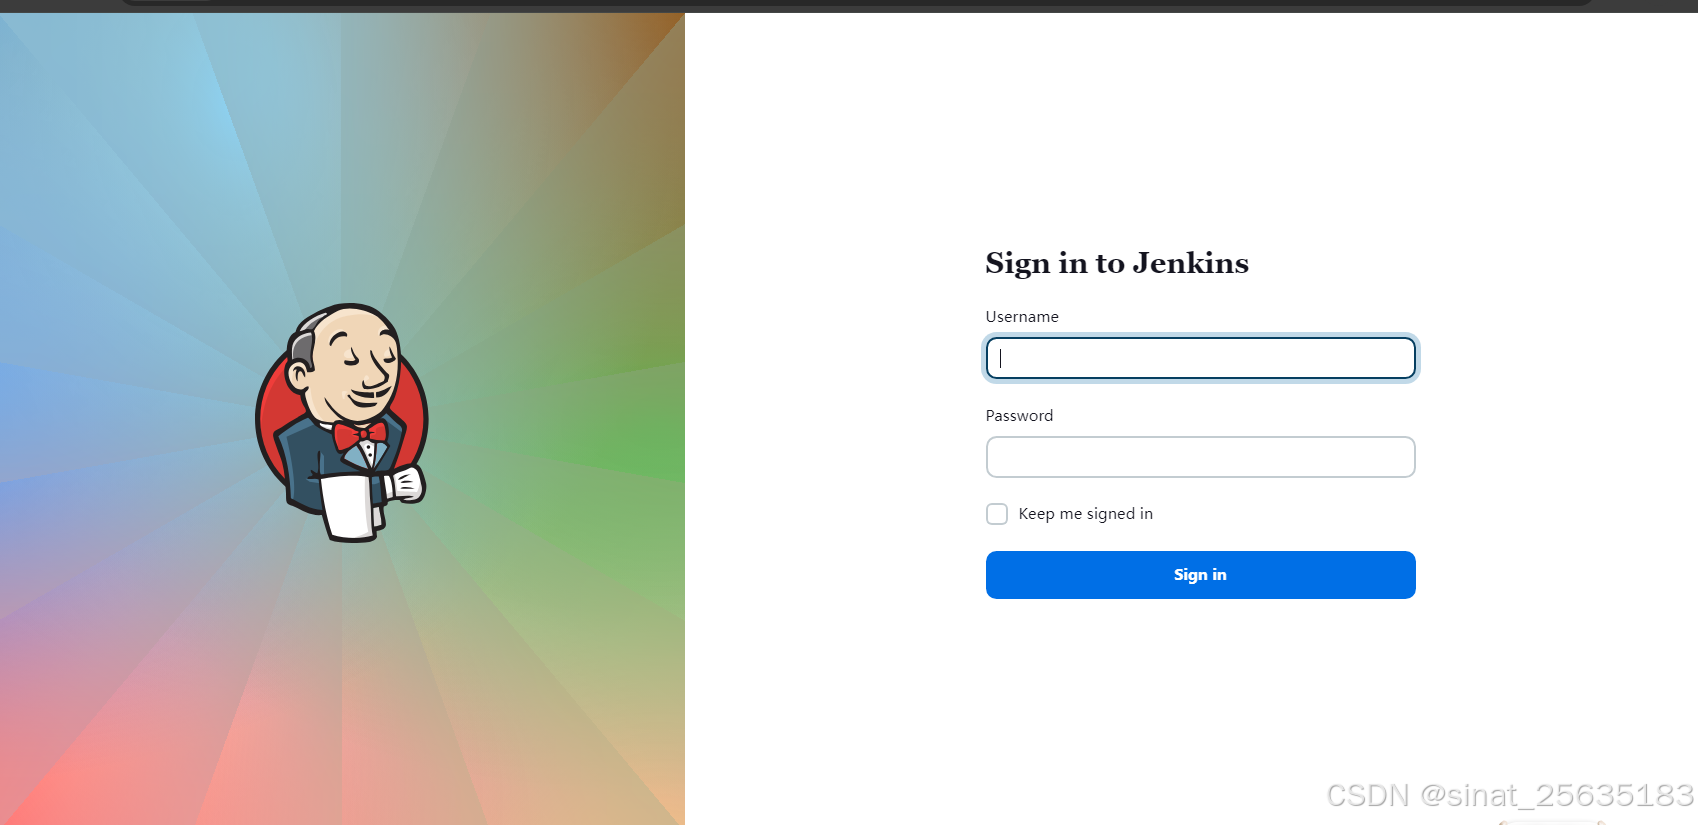Click the blue Sign in button
Viewport: 1698px width, 825px height.
click(x=1200, y=575)
